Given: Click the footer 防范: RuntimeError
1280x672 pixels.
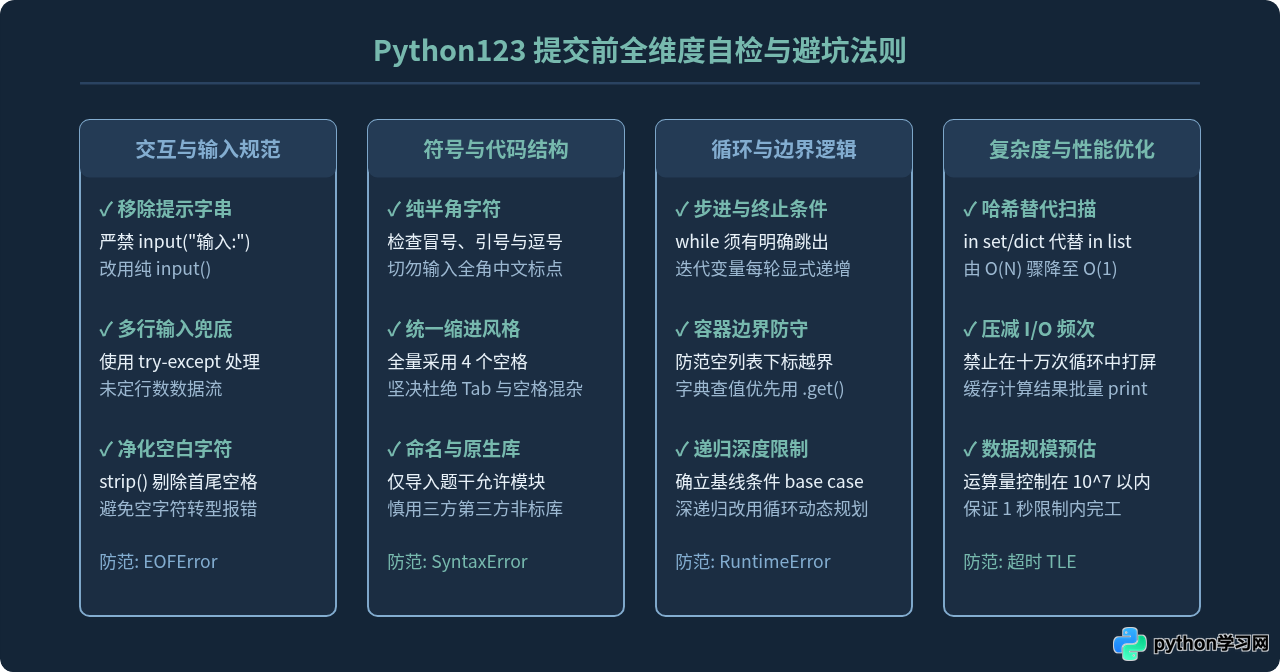Looking at the screenshot, I should click(753, 561).
